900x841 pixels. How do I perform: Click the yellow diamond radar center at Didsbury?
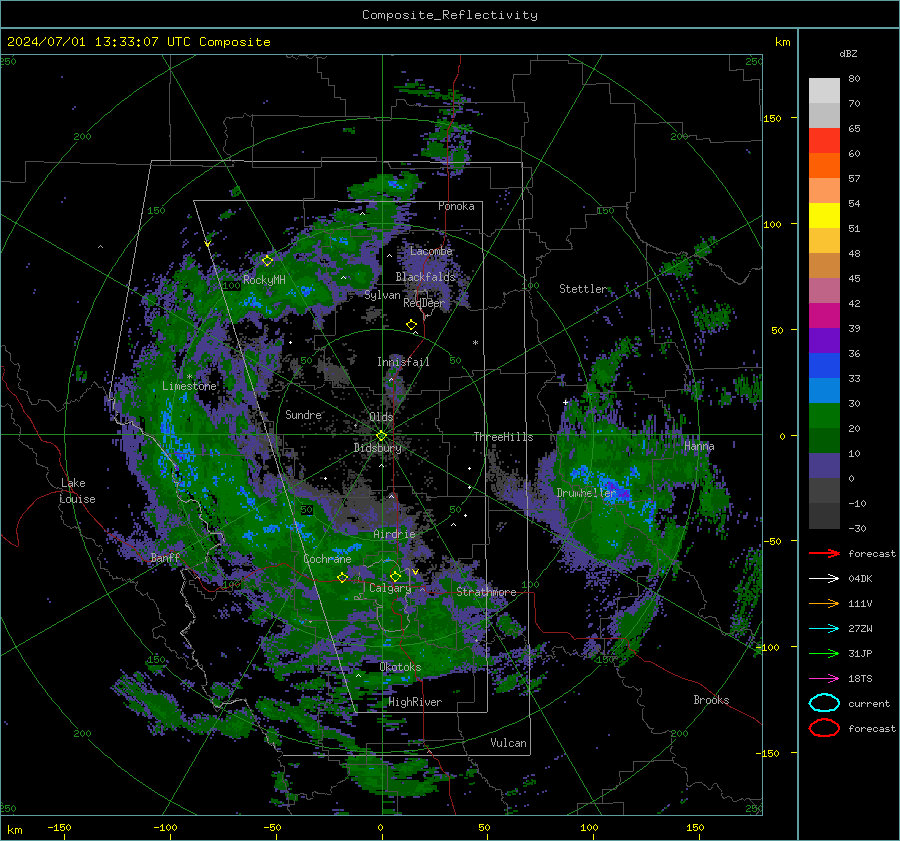point(381,436)
